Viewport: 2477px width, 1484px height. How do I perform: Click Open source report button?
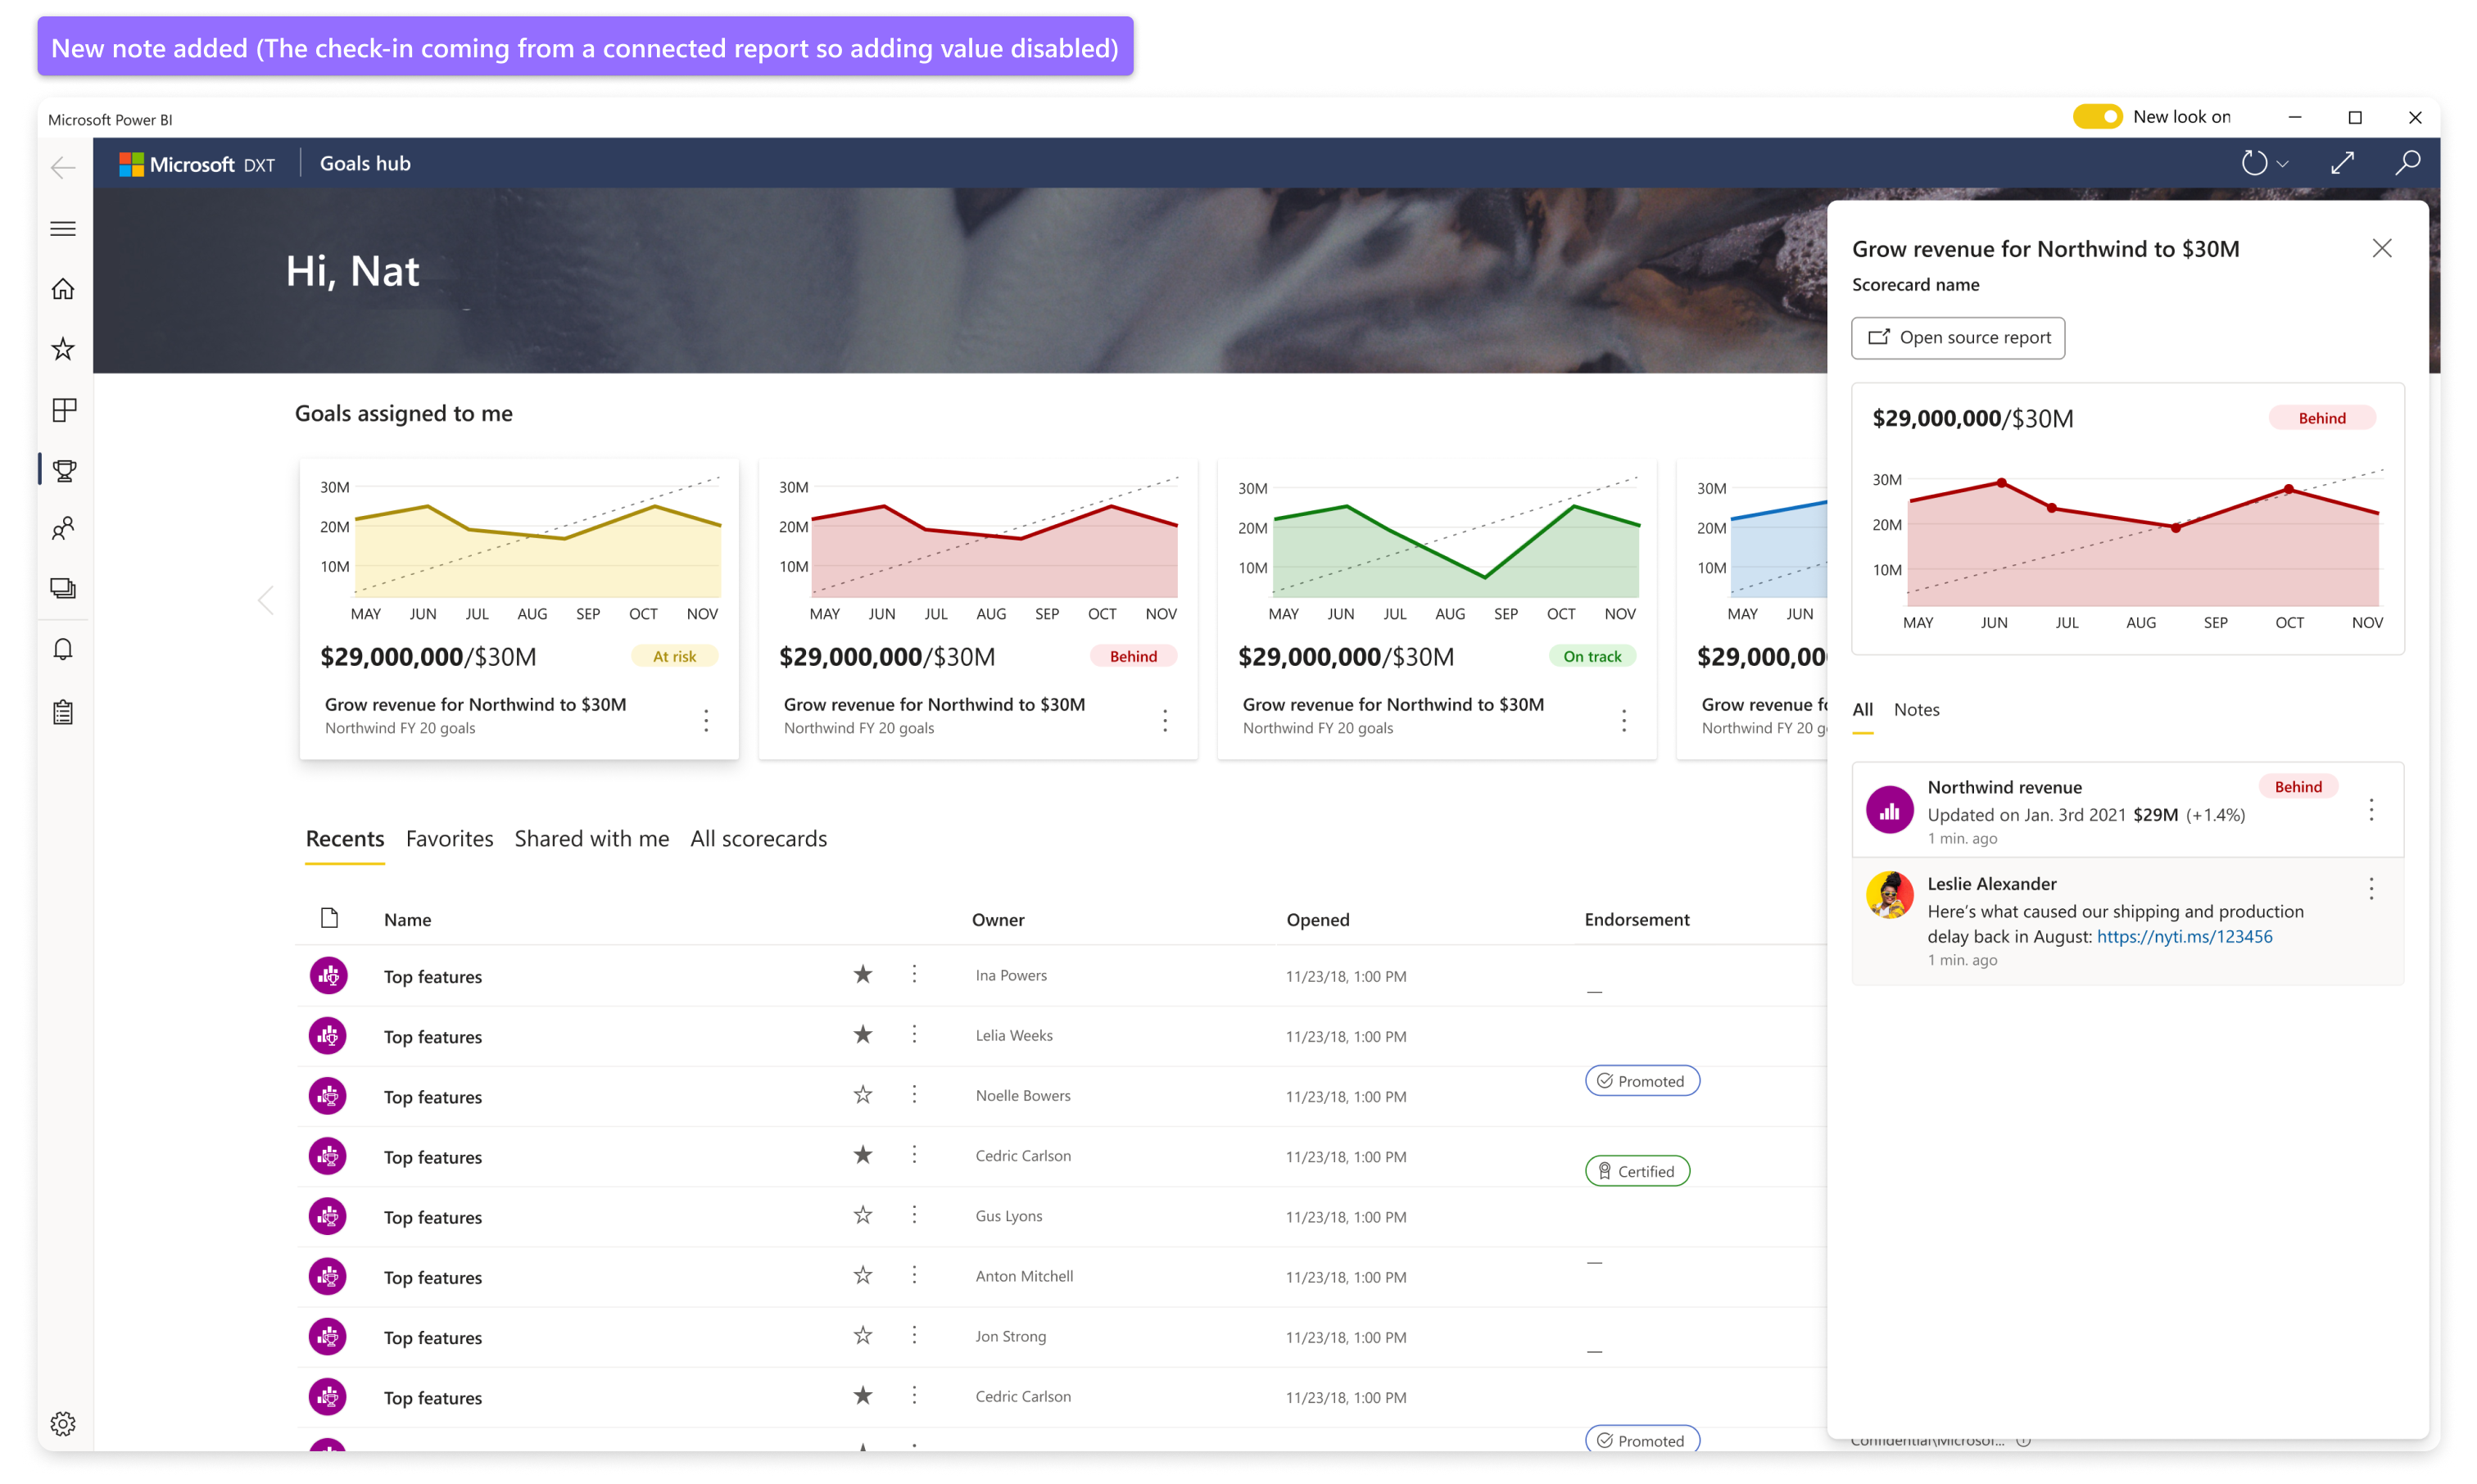(x=1958, y=337)
